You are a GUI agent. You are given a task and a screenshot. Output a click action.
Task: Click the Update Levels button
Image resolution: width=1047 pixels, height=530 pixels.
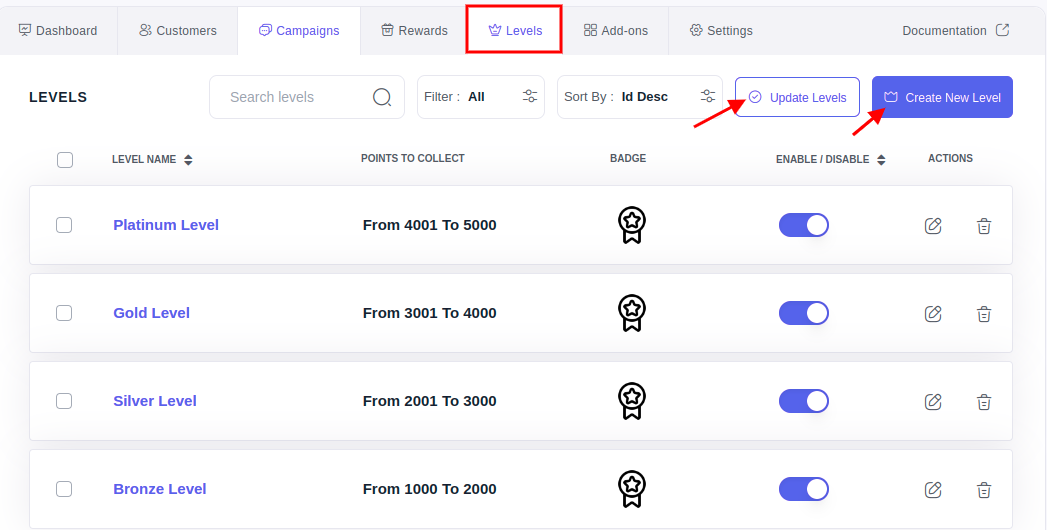797,97
